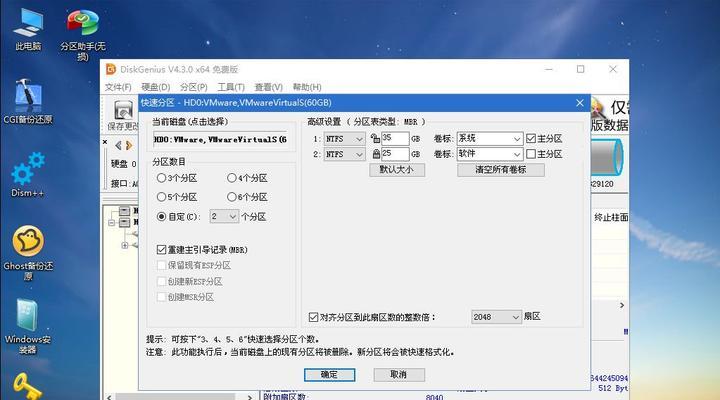Collapse the second disk node in DiskGenius tree
720x400 pixels.
click(112, 223)
